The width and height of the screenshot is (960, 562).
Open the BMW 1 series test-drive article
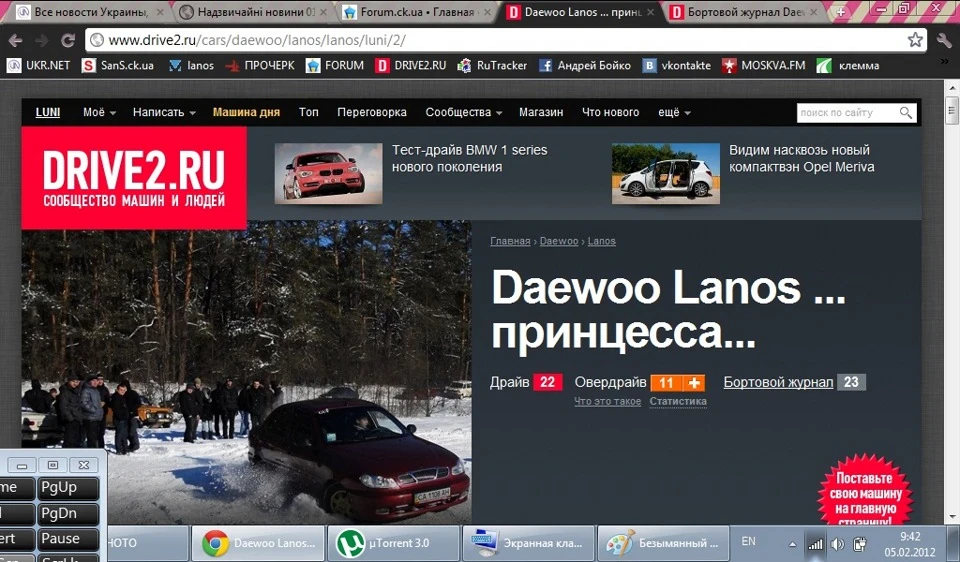click(x=470, y=159)
